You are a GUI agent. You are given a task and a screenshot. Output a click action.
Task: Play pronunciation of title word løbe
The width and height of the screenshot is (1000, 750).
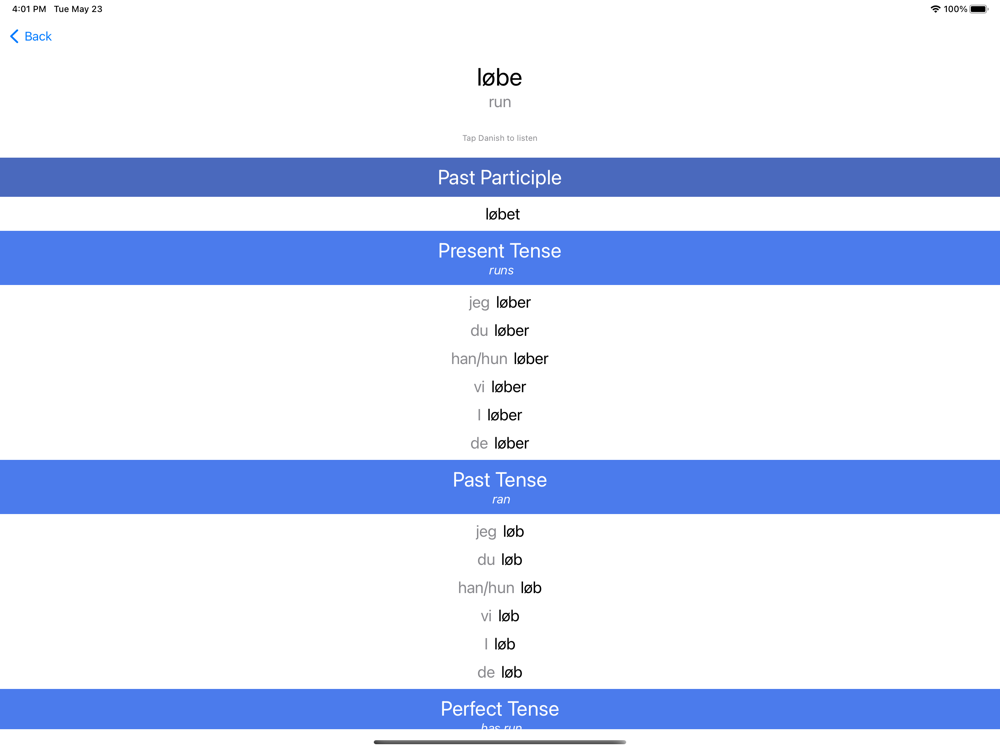pos(499,78)
